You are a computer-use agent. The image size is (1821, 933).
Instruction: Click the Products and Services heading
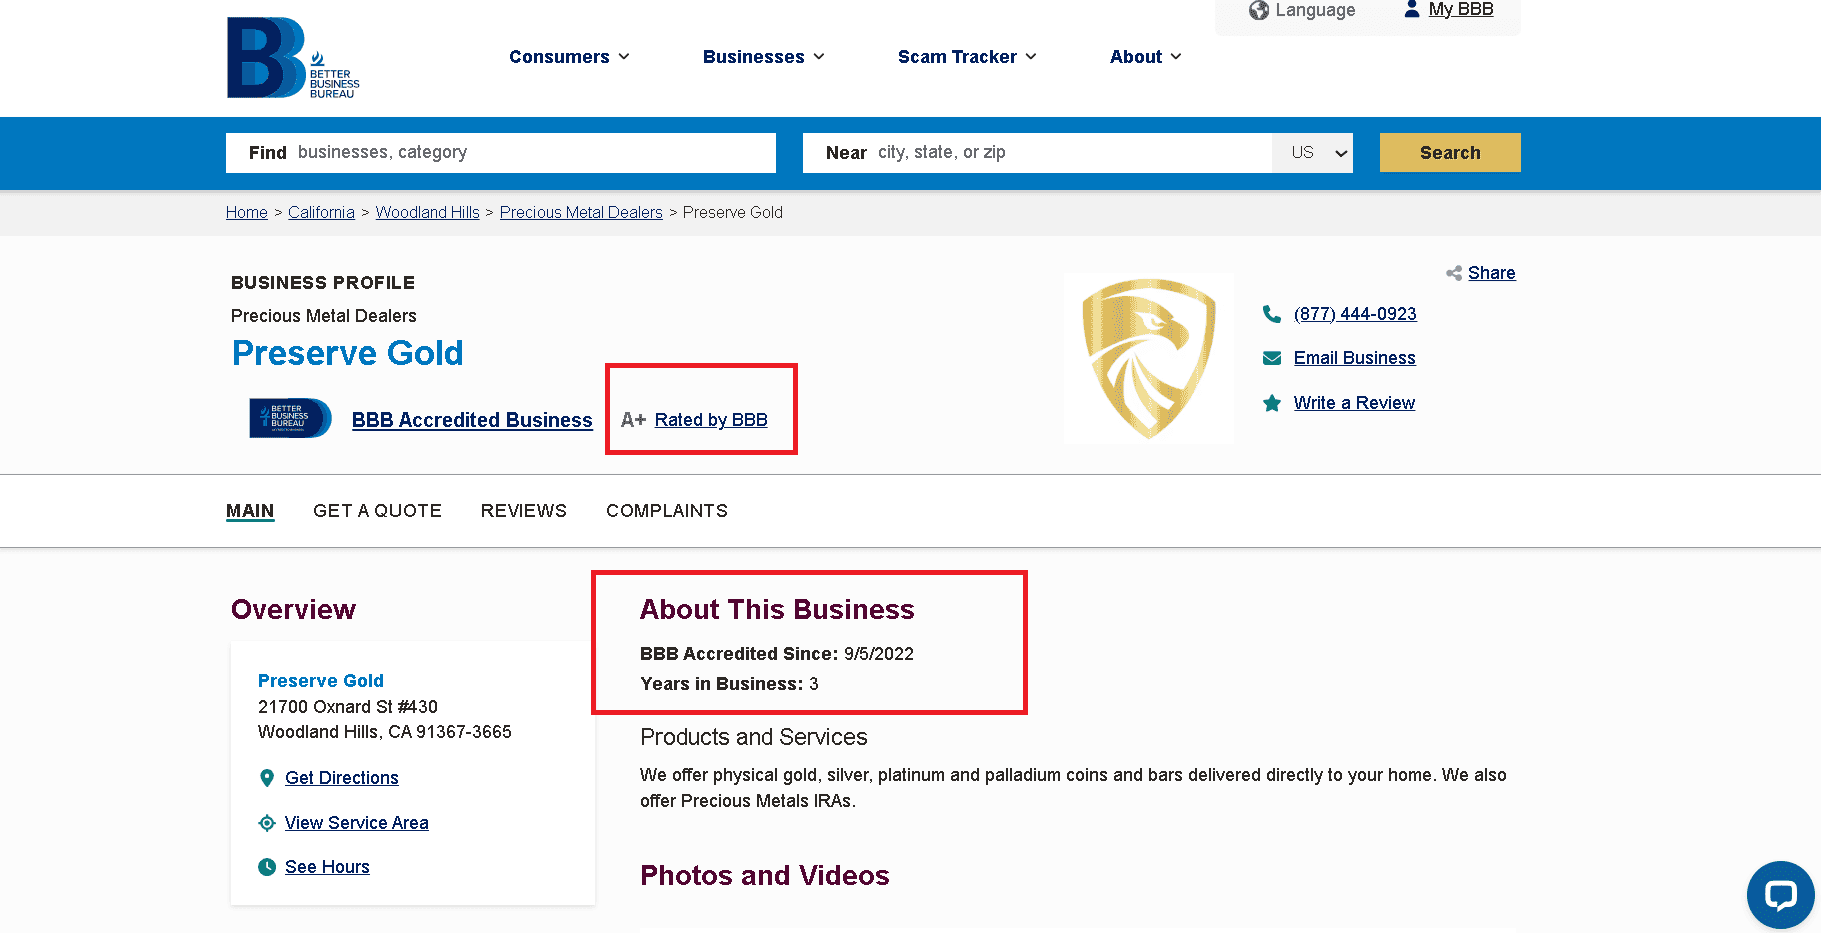[754, 737]
